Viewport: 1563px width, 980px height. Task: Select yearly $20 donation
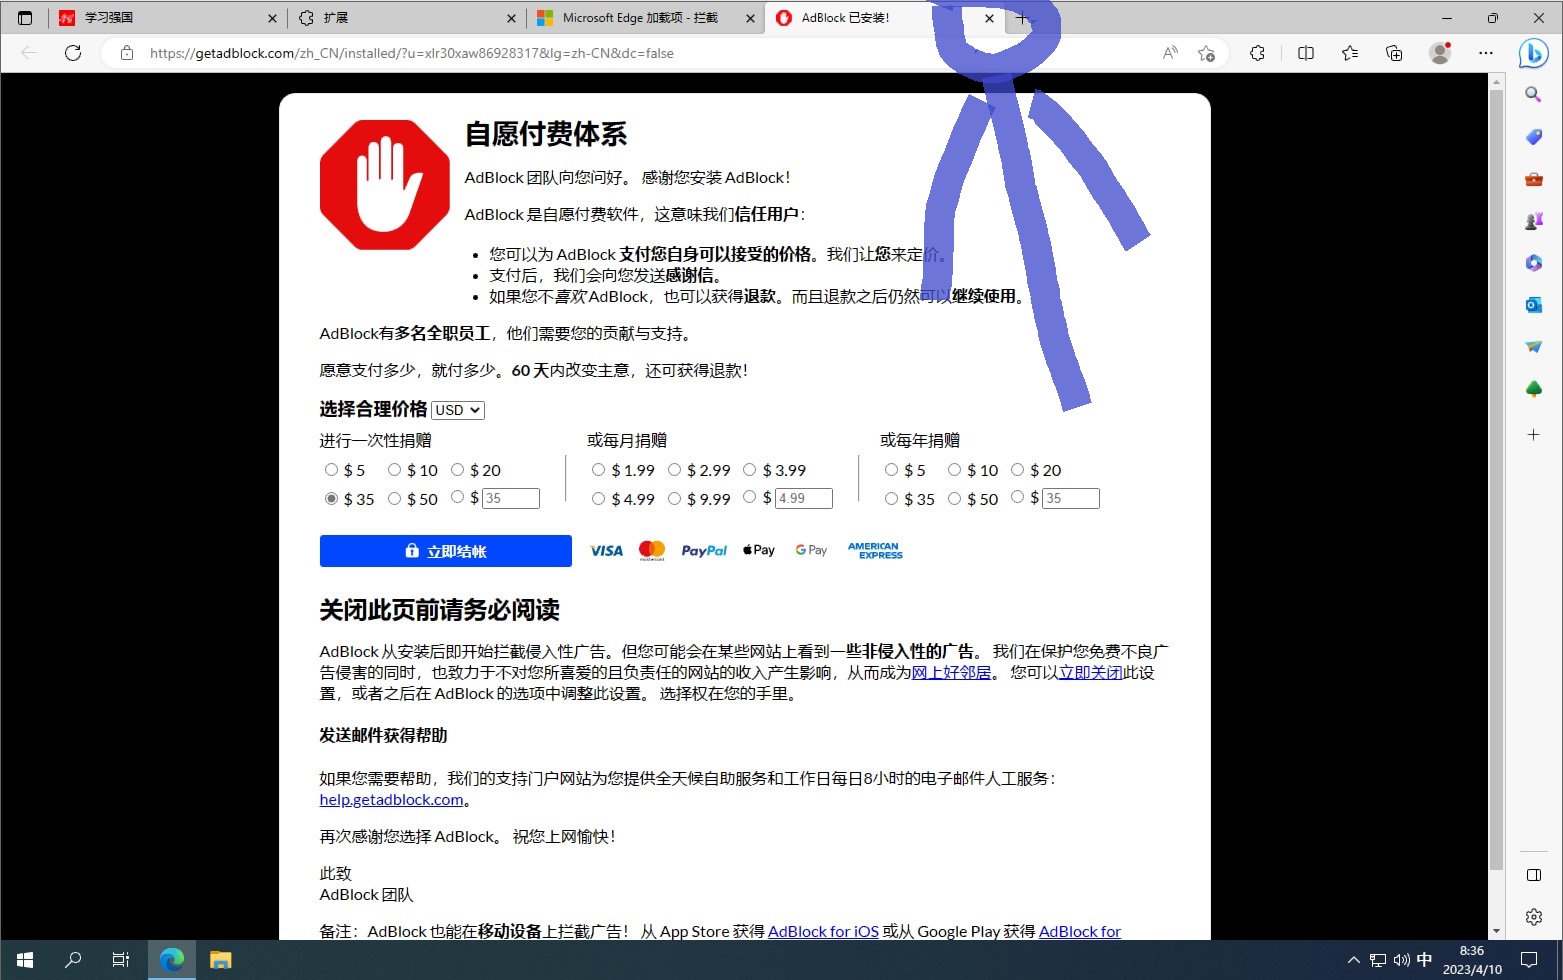click(x=1017, y=470)
